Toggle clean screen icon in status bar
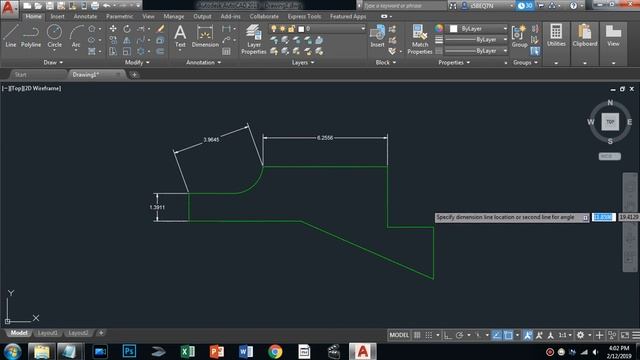This screenshot has height=360, width=640. point(625,335)
